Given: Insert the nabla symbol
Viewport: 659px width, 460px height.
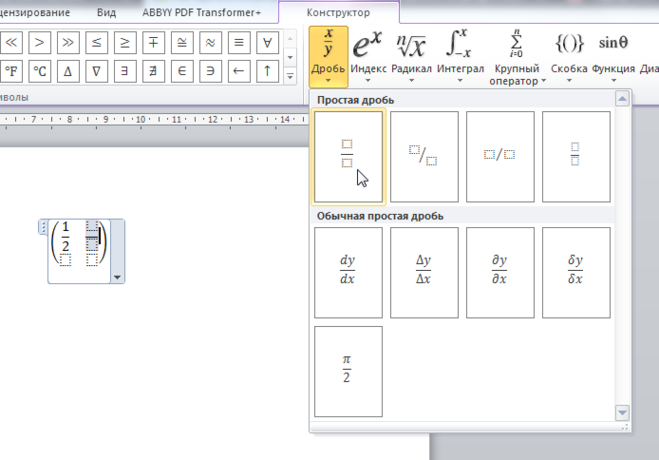Looking at the screenshot, I should point(97,71).
